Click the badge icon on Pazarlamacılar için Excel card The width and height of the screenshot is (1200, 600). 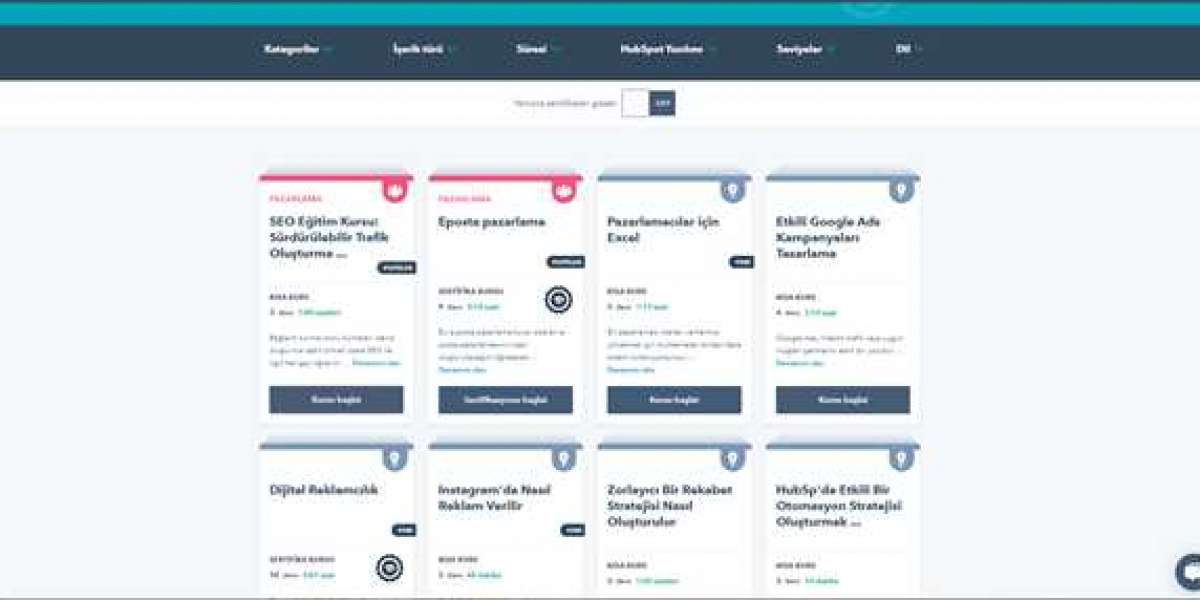tap(732, 190)
